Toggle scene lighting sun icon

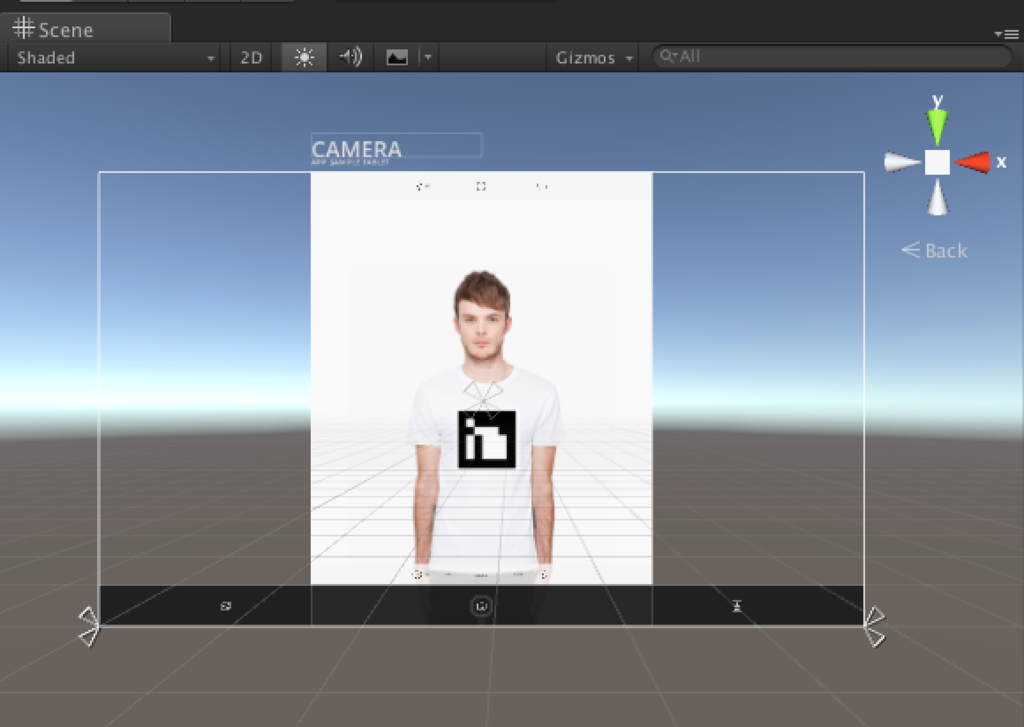pyautogui.click(x=304, y=57)
